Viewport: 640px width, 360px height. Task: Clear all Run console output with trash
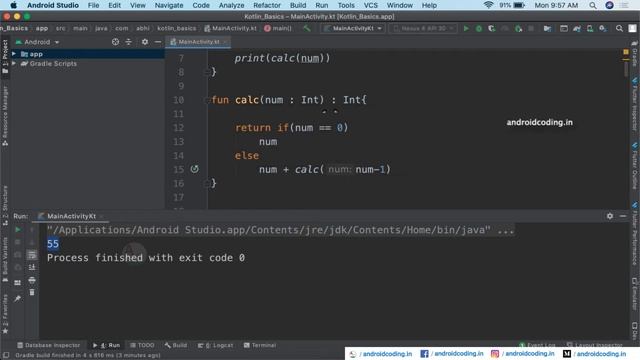pyautogui.click(x=32, y=293)
